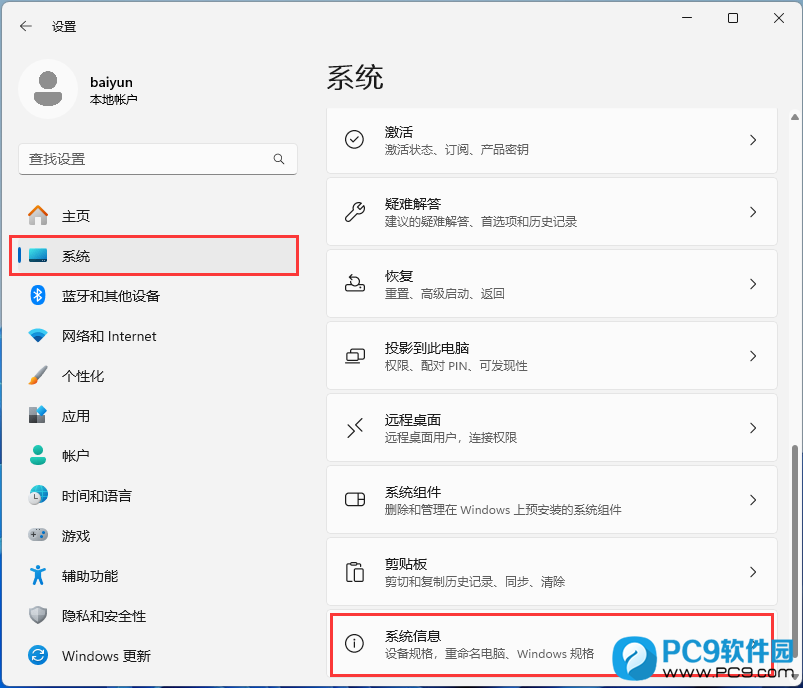This screenshot has width=803, height=688.
Task: Select 辅助功能 in sidebar
Action: (157, 575)
